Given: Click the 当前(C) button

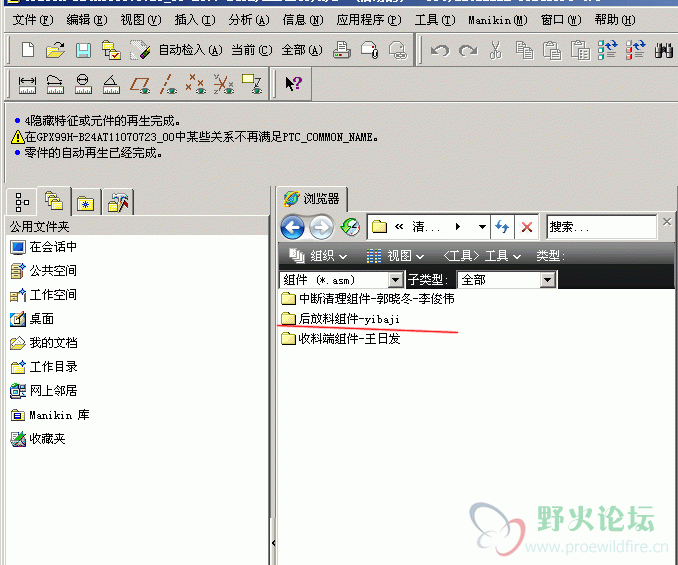Looking at the screenshot, I should 252,50.
